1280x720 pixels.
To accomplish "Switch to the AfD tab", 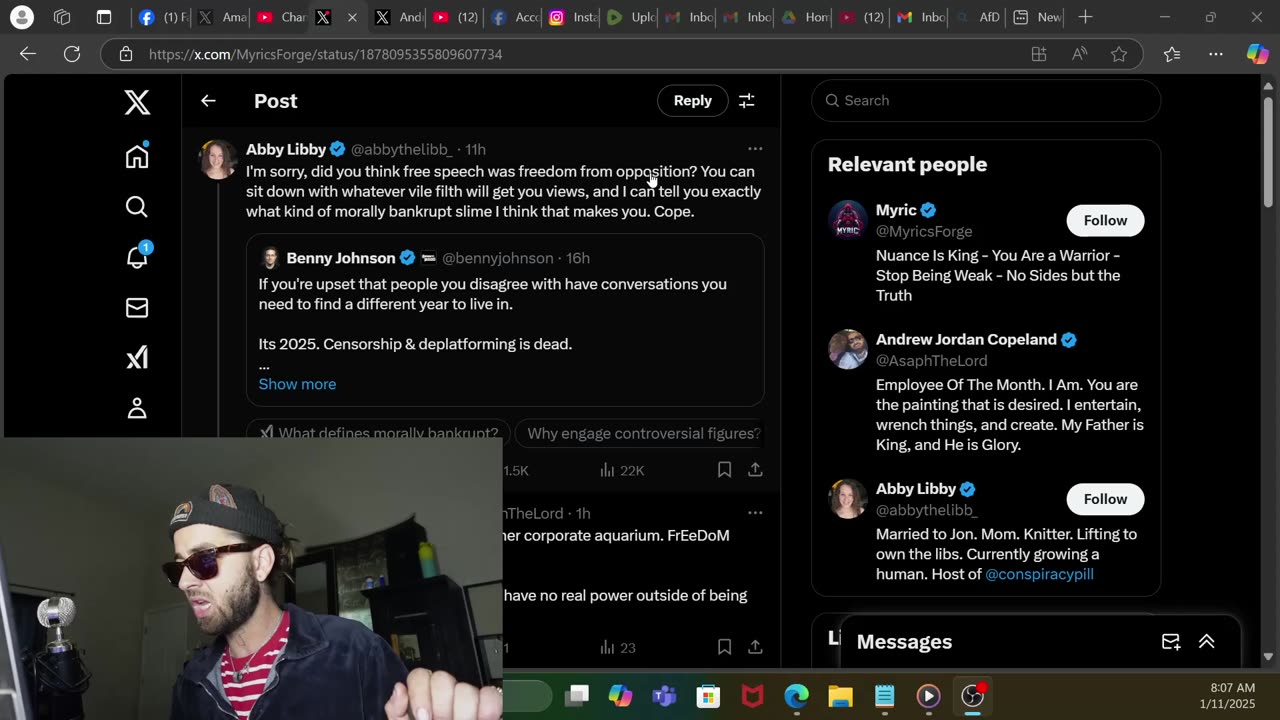I will (x=976, y=17).
